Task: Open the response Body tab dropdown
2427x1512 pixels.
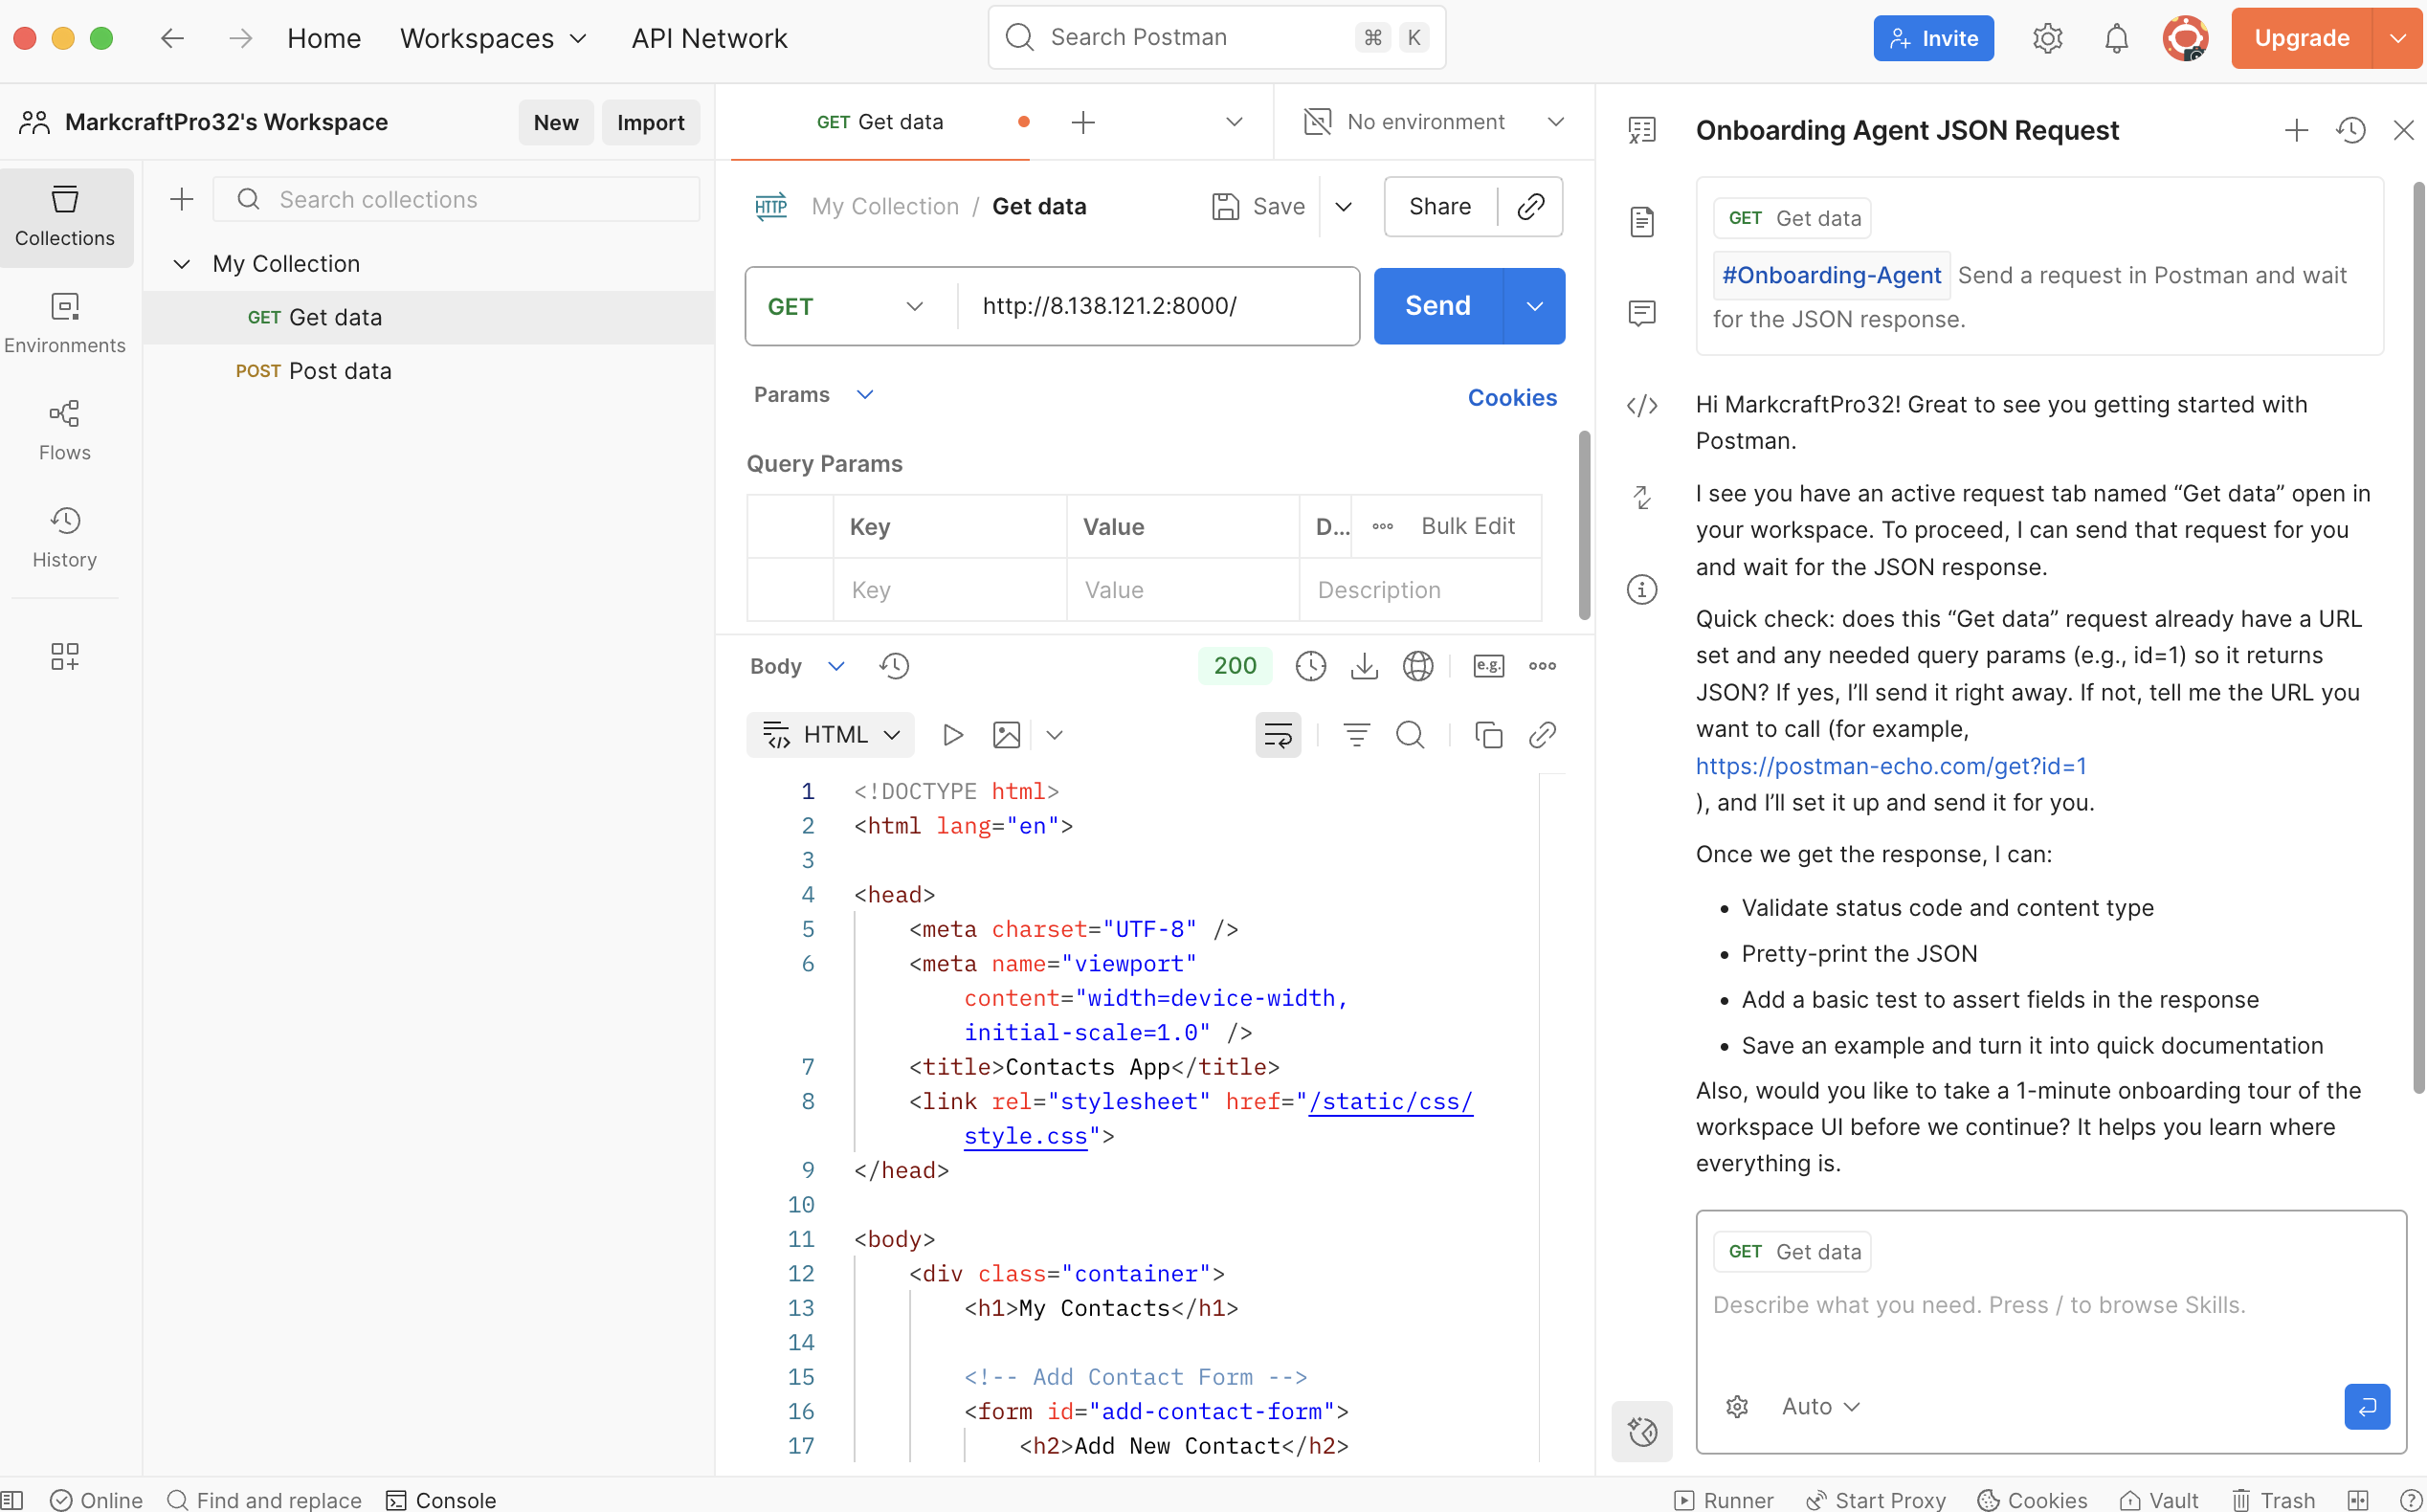Action: (x=798, y=666)
